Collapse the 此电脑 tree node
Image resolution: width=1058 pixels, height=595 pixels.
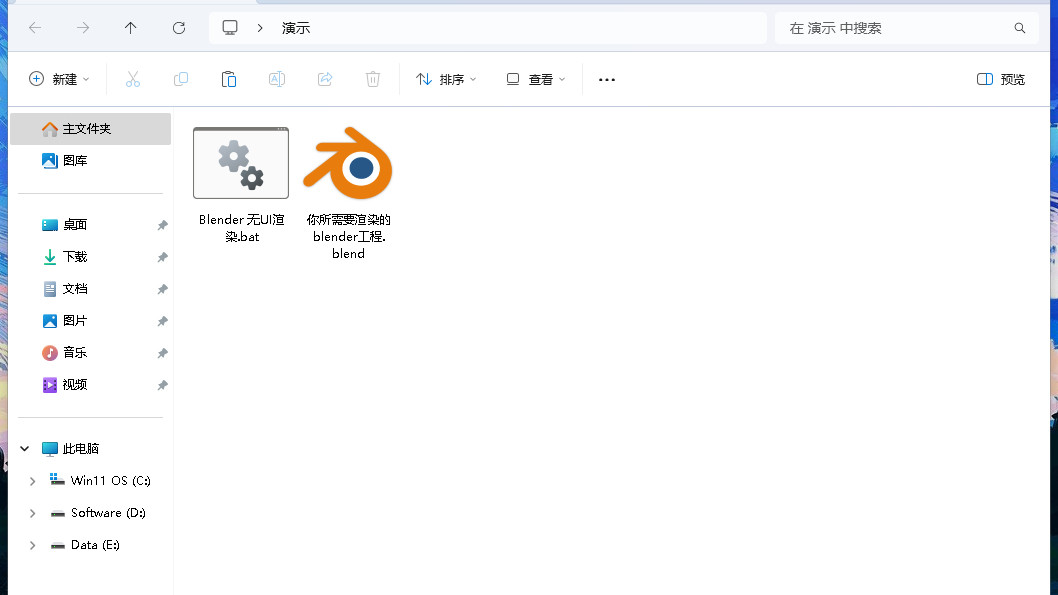coord(25,449)
